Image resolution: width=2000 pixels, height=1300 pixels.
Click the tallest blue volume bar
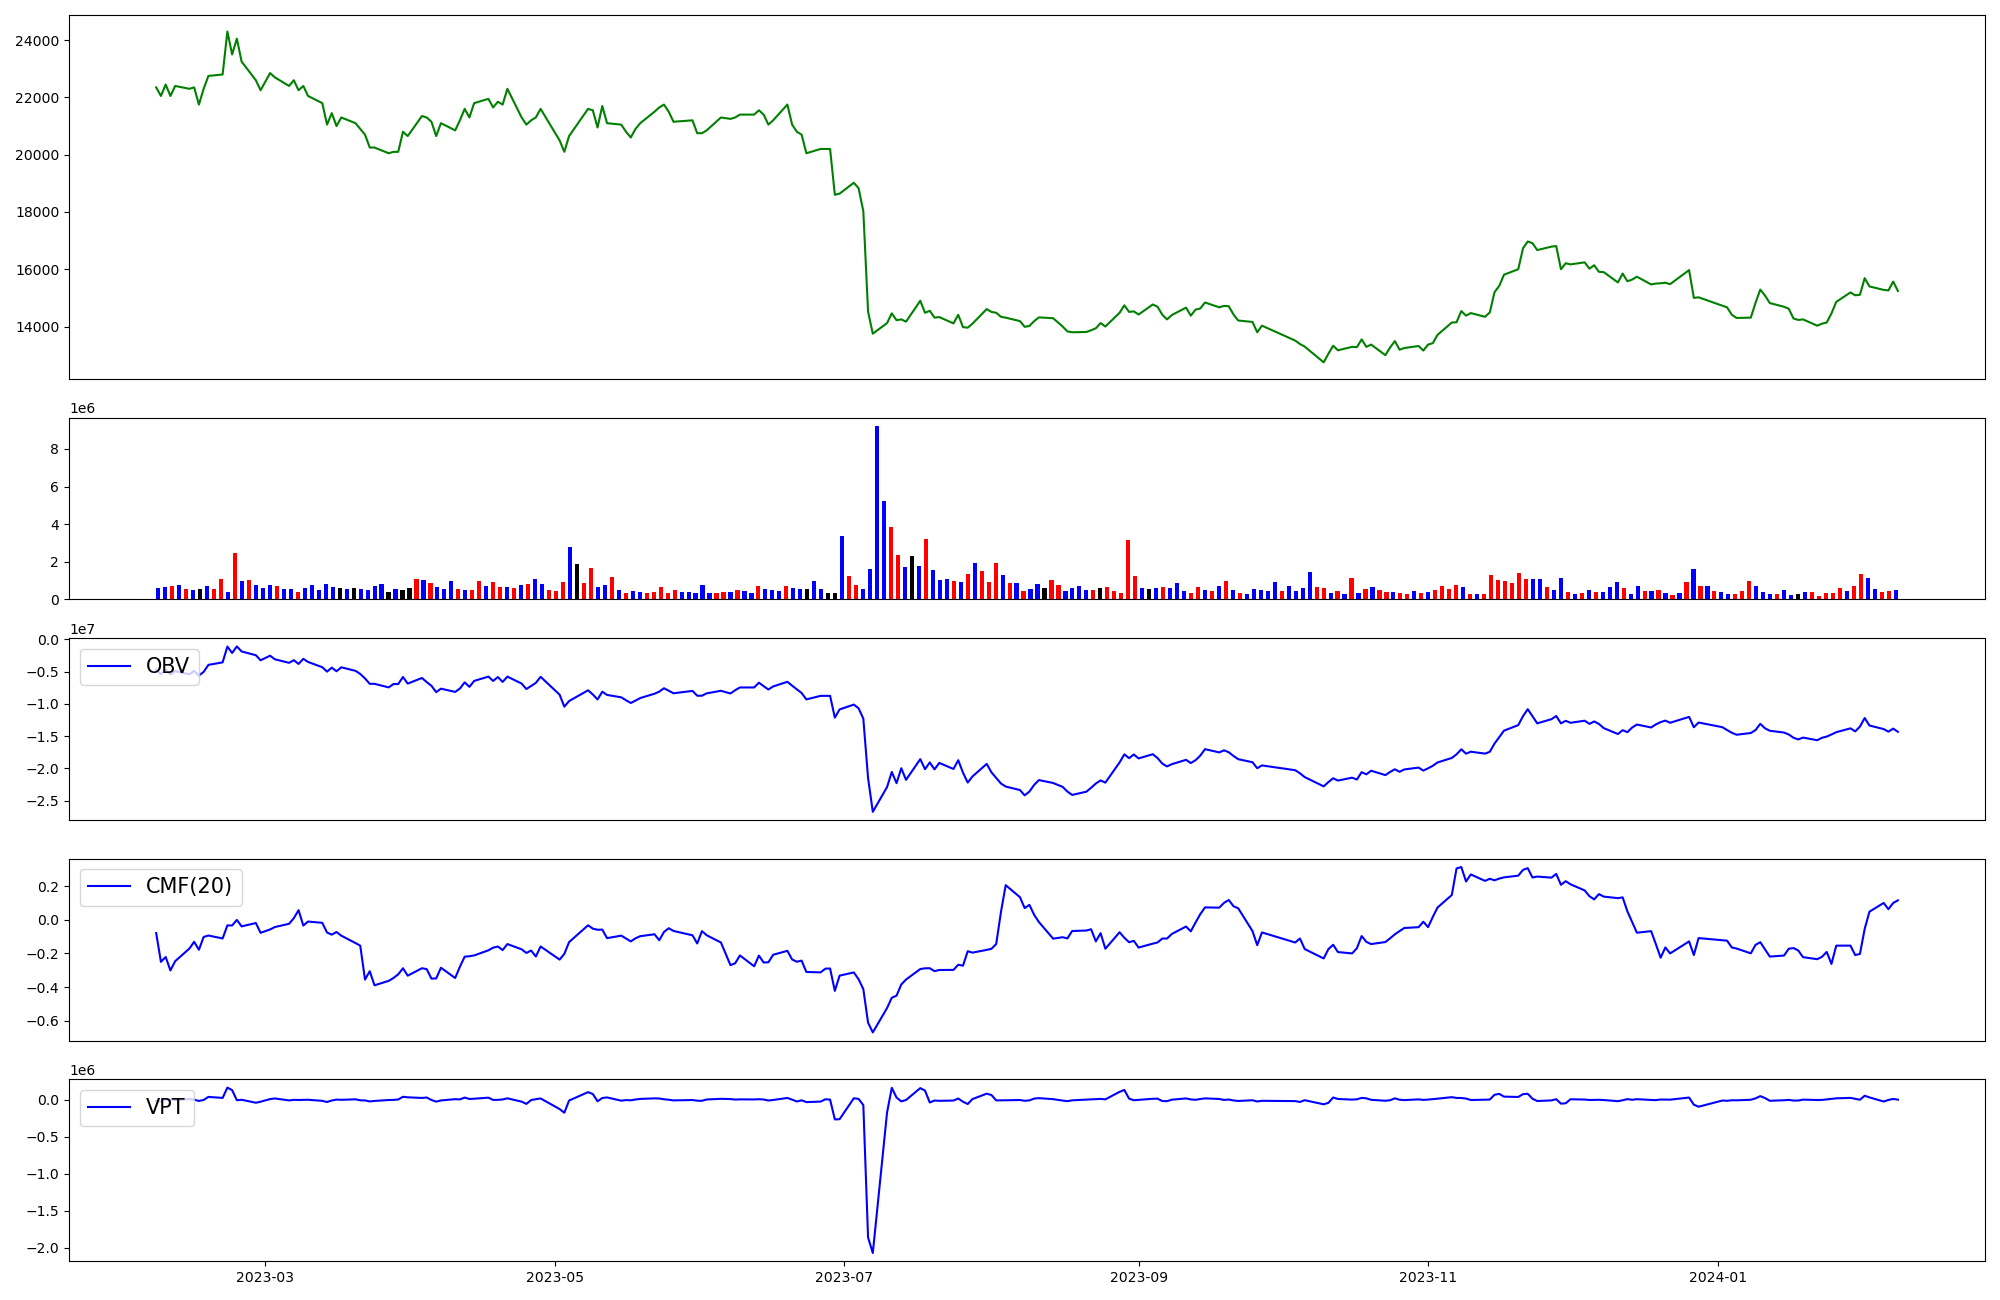[x=877, y=510]
